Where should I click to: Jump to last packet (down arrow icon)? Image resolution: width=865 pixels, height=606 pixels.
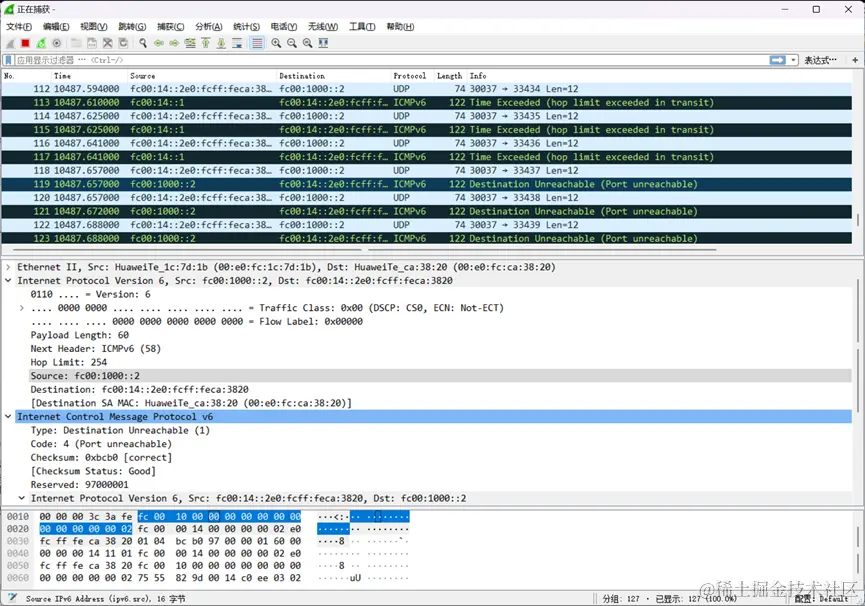221,43
